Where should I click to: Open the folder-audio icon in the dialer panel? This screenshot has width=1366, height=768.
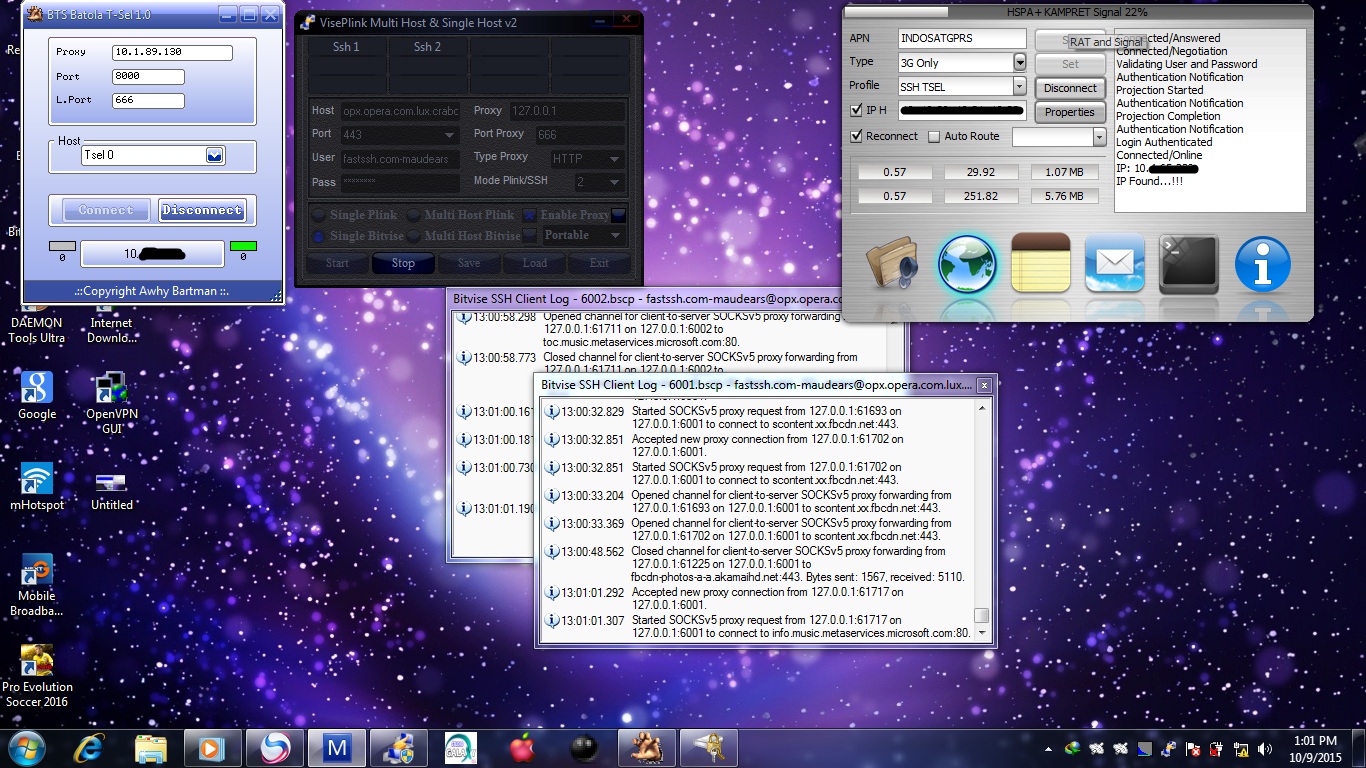coord(892,265)
